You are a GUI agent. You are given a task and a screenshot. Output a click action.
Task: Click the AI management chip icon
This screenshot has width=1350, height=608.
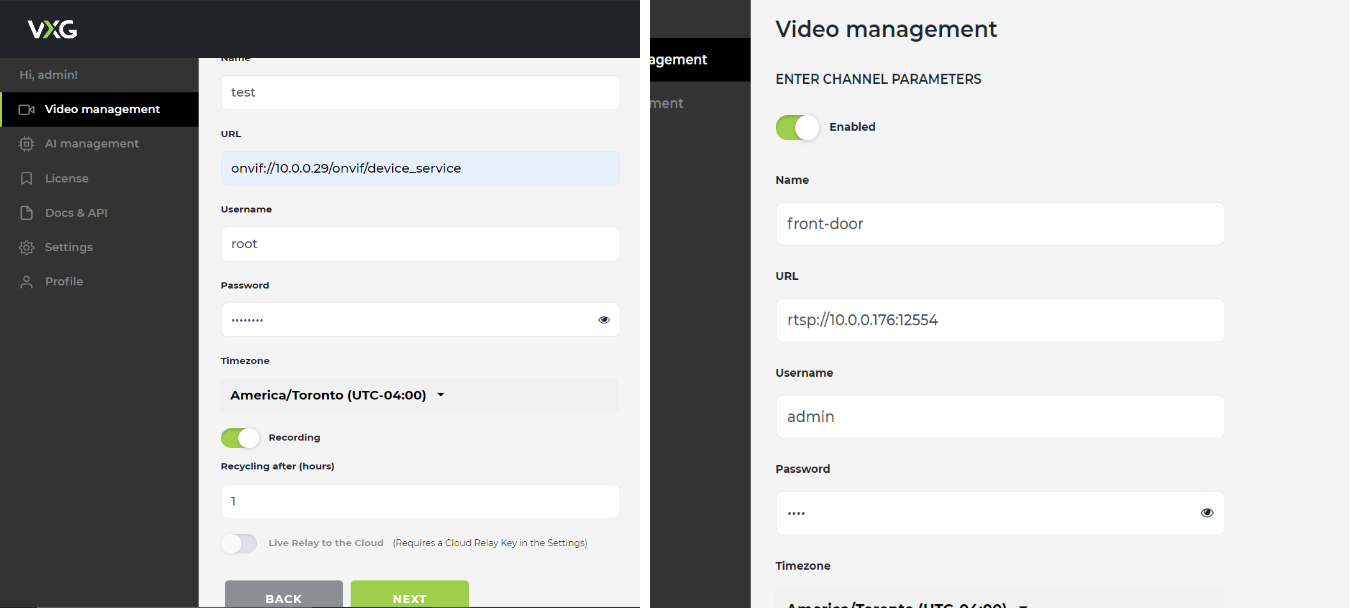tap(27, 144)
